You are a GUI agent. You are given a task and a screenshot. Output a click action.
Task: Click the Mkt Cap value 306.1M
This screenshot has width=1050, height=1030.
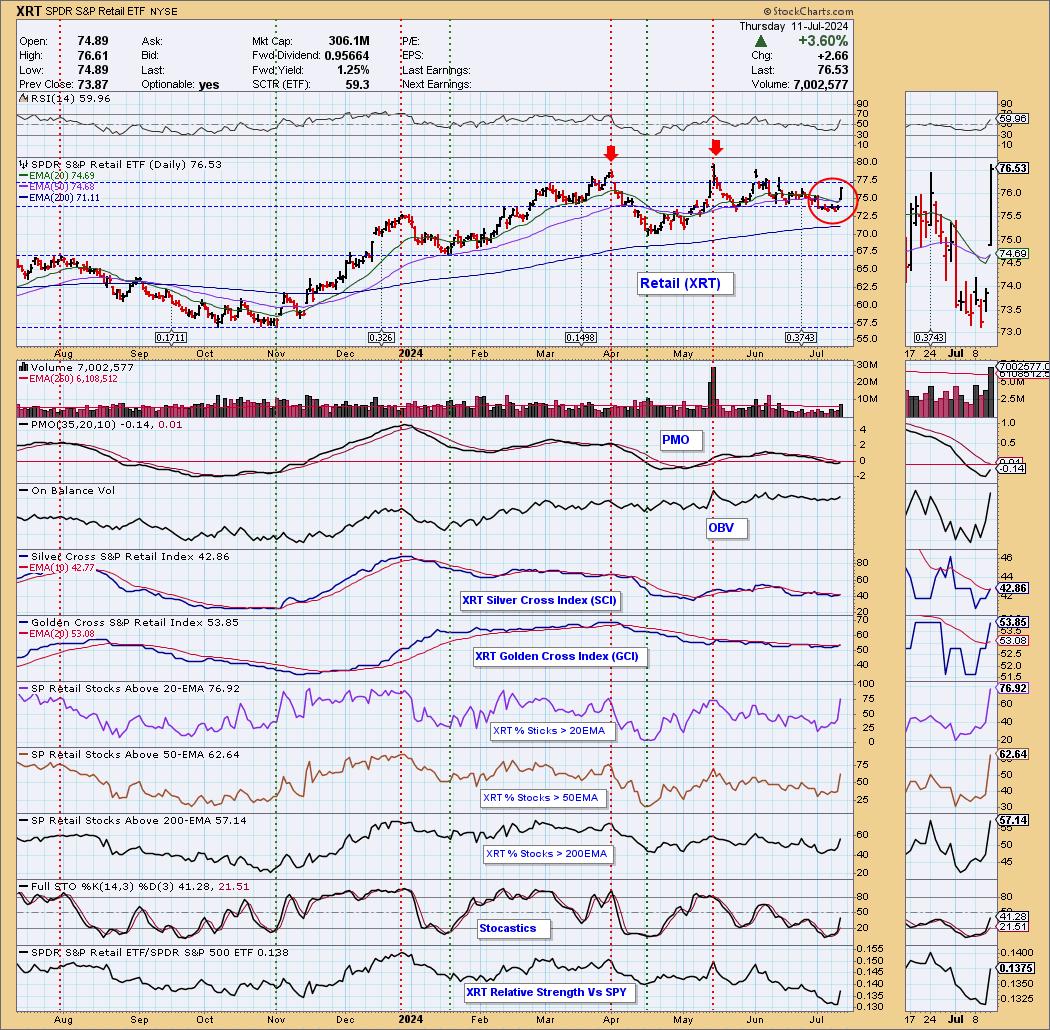(349, 41)
